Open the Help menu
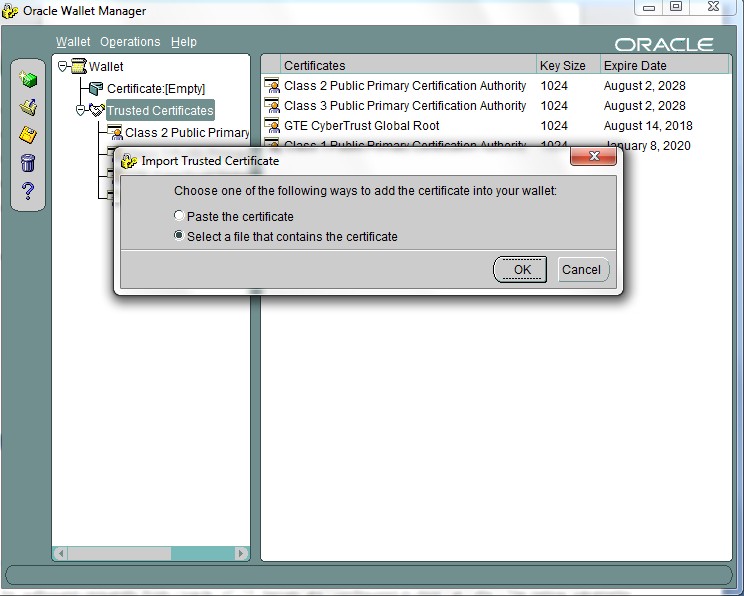 click(184, 42)
